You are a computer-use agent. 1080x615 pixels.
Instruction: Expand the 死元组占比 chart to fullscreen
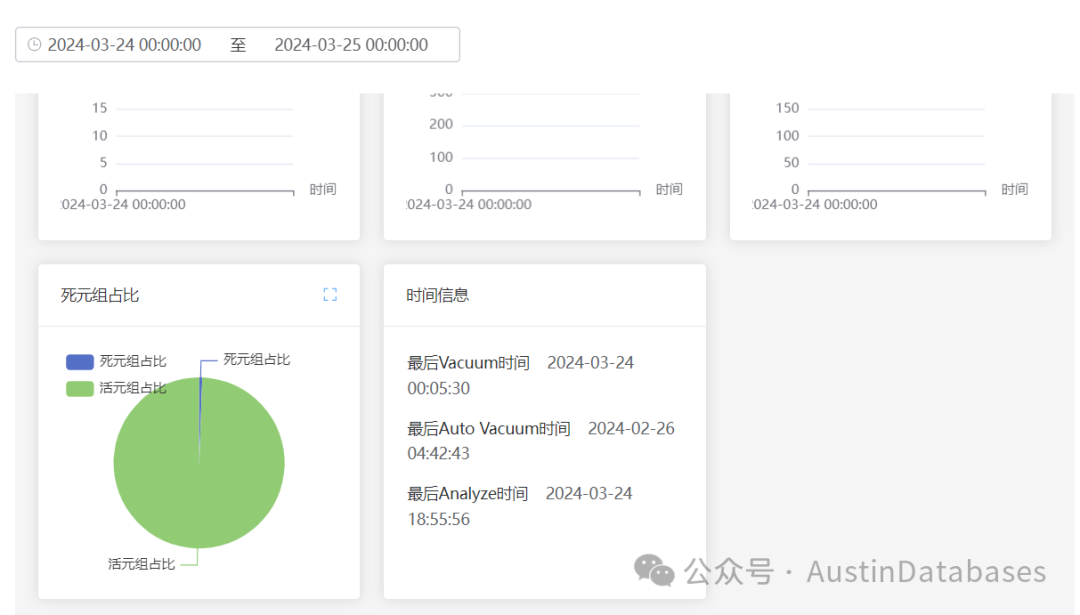click(330, 295)
